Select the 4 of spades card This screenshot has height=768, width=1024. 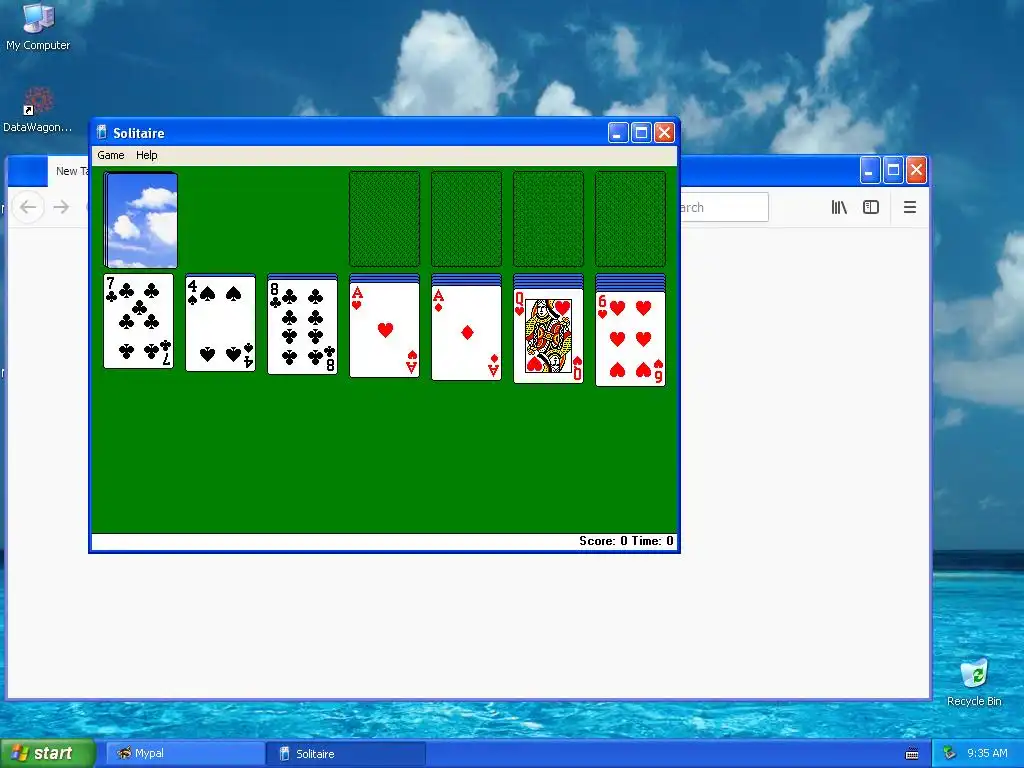tap(220, 323)
